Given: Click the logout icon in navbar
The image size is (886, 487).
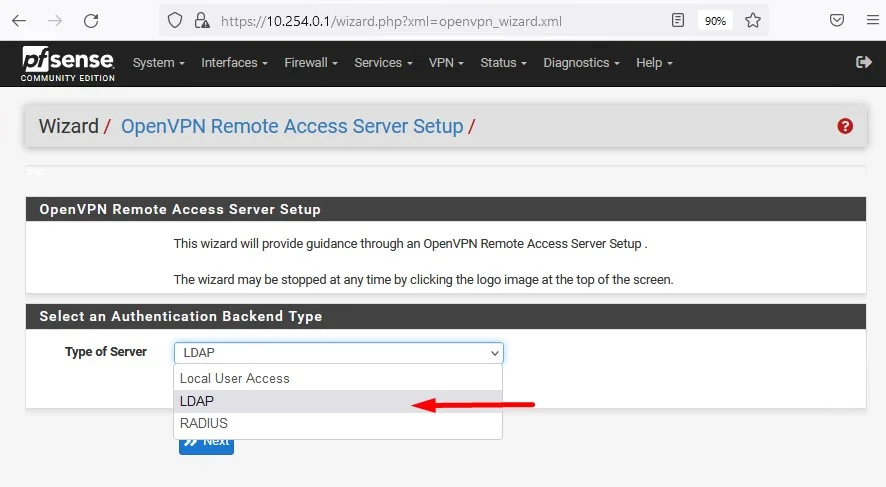Looking at the screenshot, I should pyautogui.click(x=864, y=62).
